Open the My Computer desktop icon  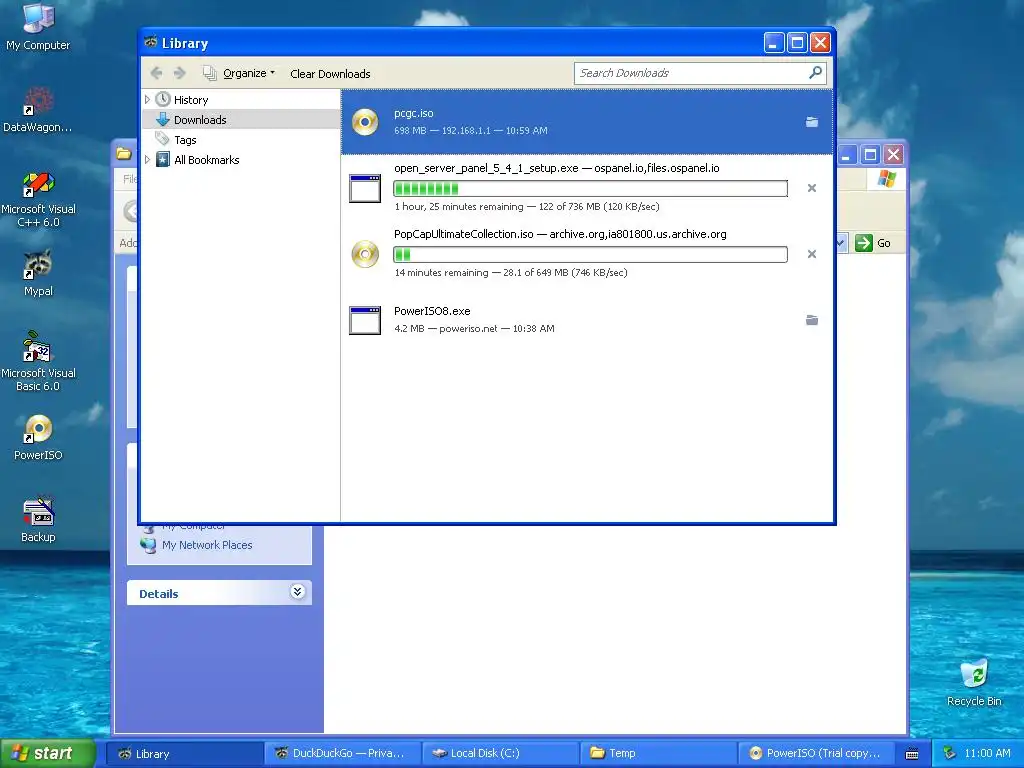tap(38, 26)
